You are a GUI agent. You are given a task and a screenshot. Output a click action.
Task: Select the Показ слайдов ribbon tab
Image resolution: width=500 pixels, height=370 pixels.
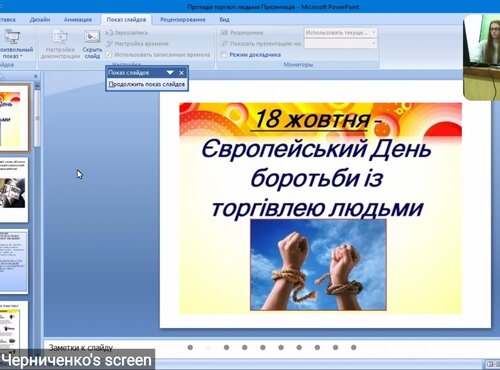(126, 20)
